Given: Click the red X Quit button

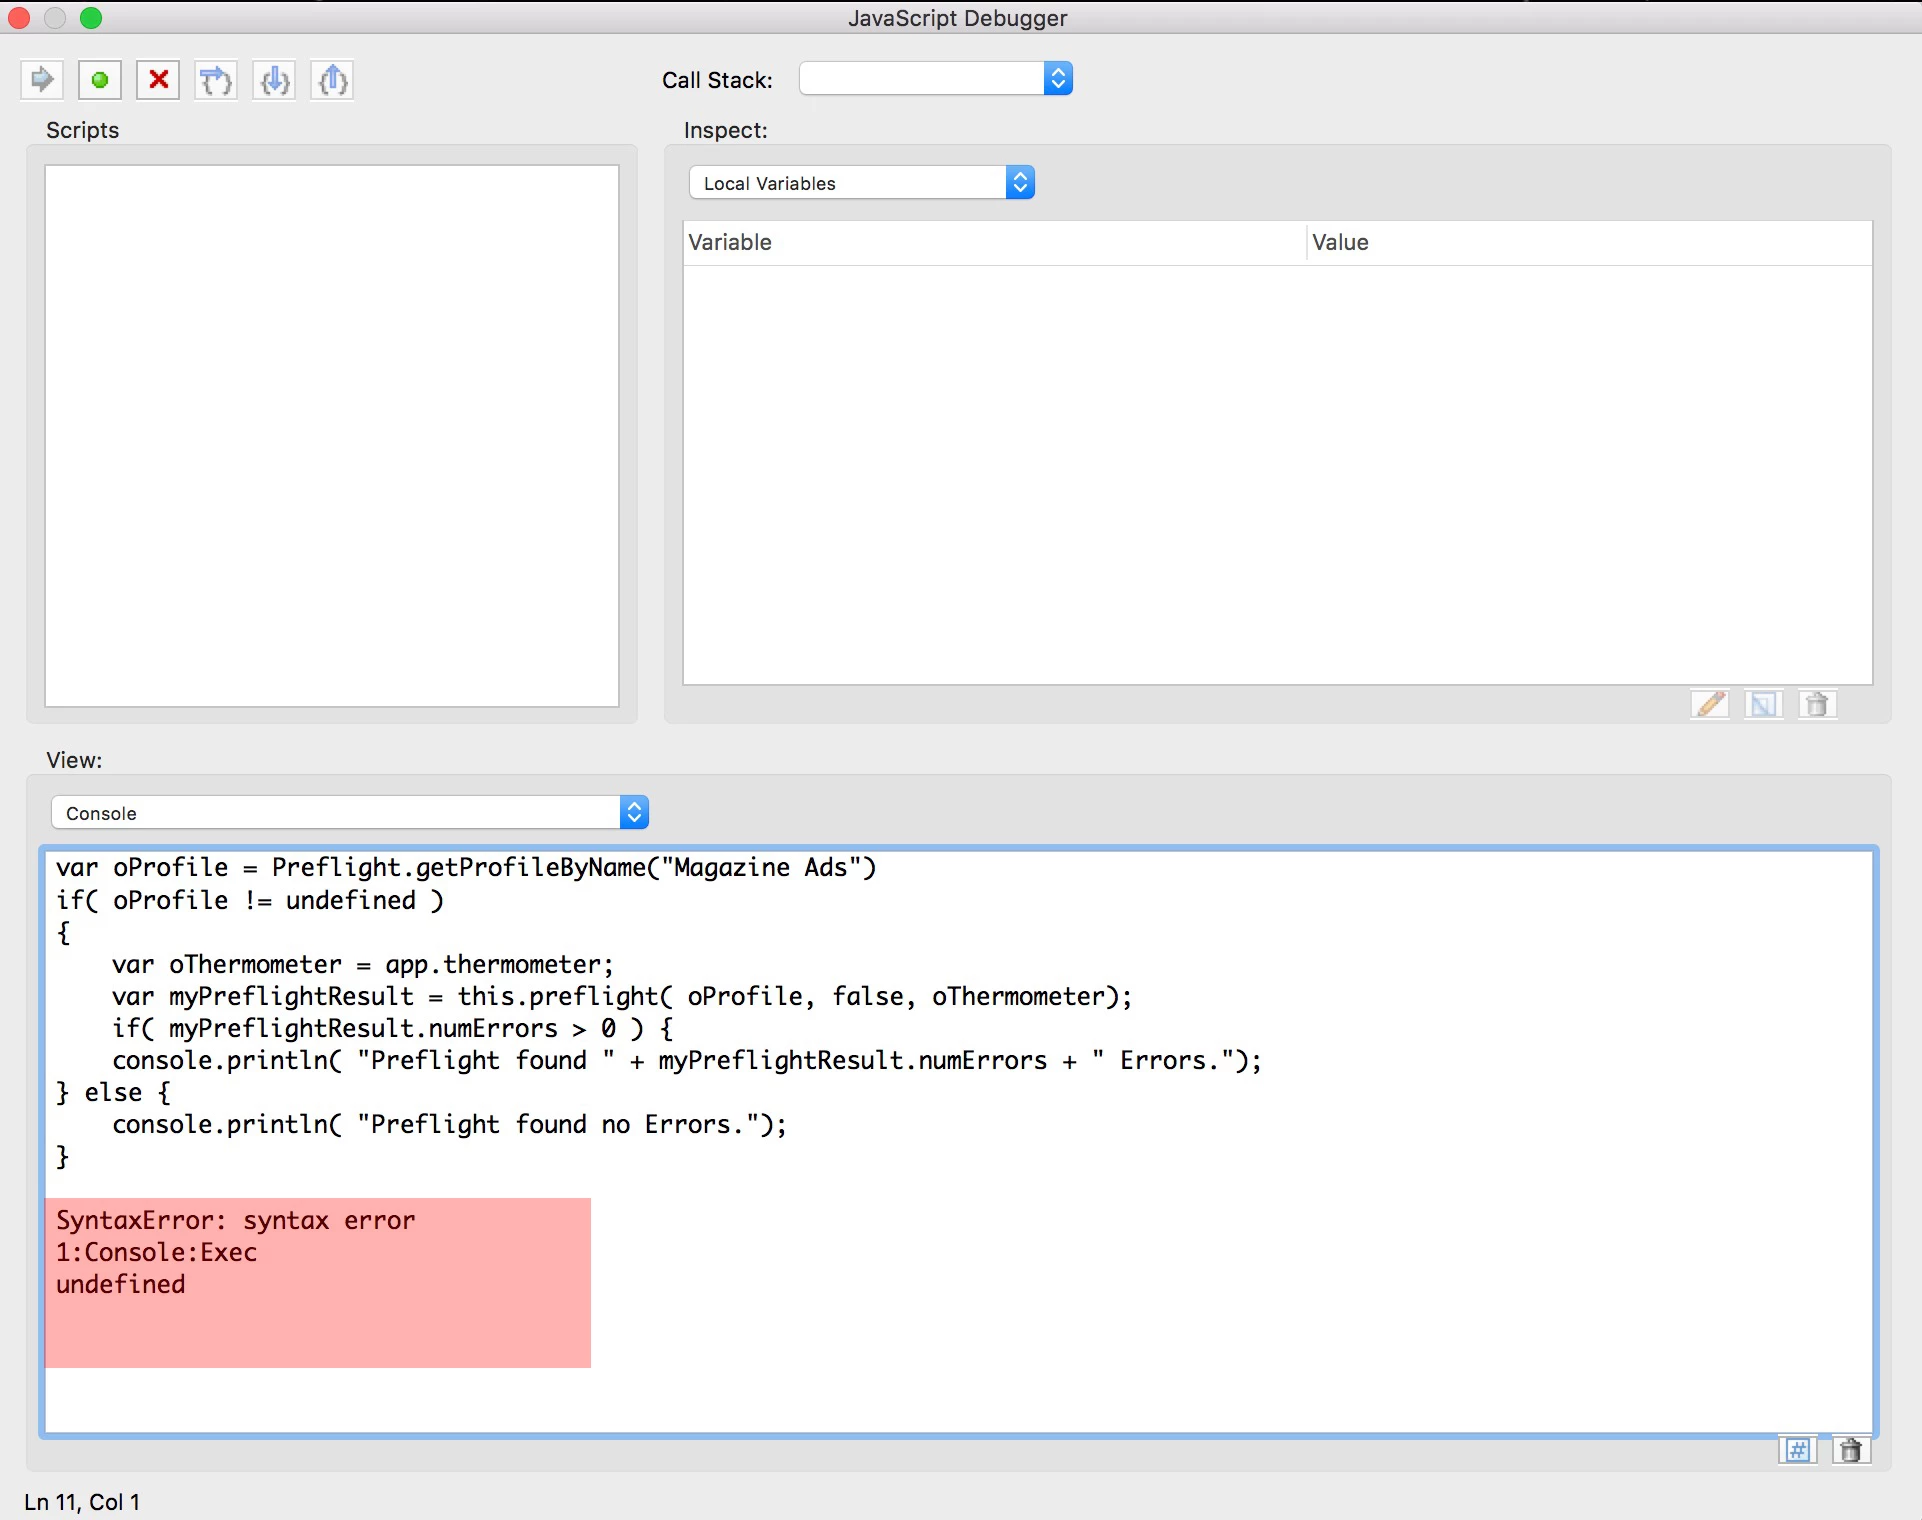Looking at the screenshot, I should (x=158, y=80).
